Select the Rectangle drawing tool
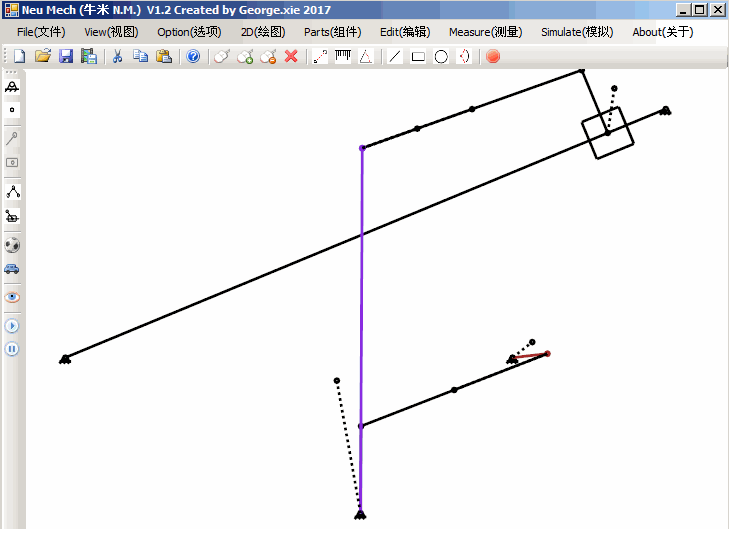Screen dimensions: 732x534 [x=418, y=57]
